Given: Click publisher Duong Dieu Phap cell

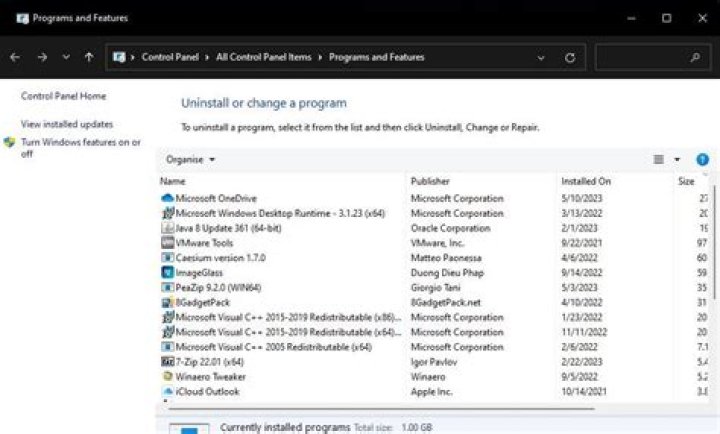Looking at the screenshot, I should (447, 273).
